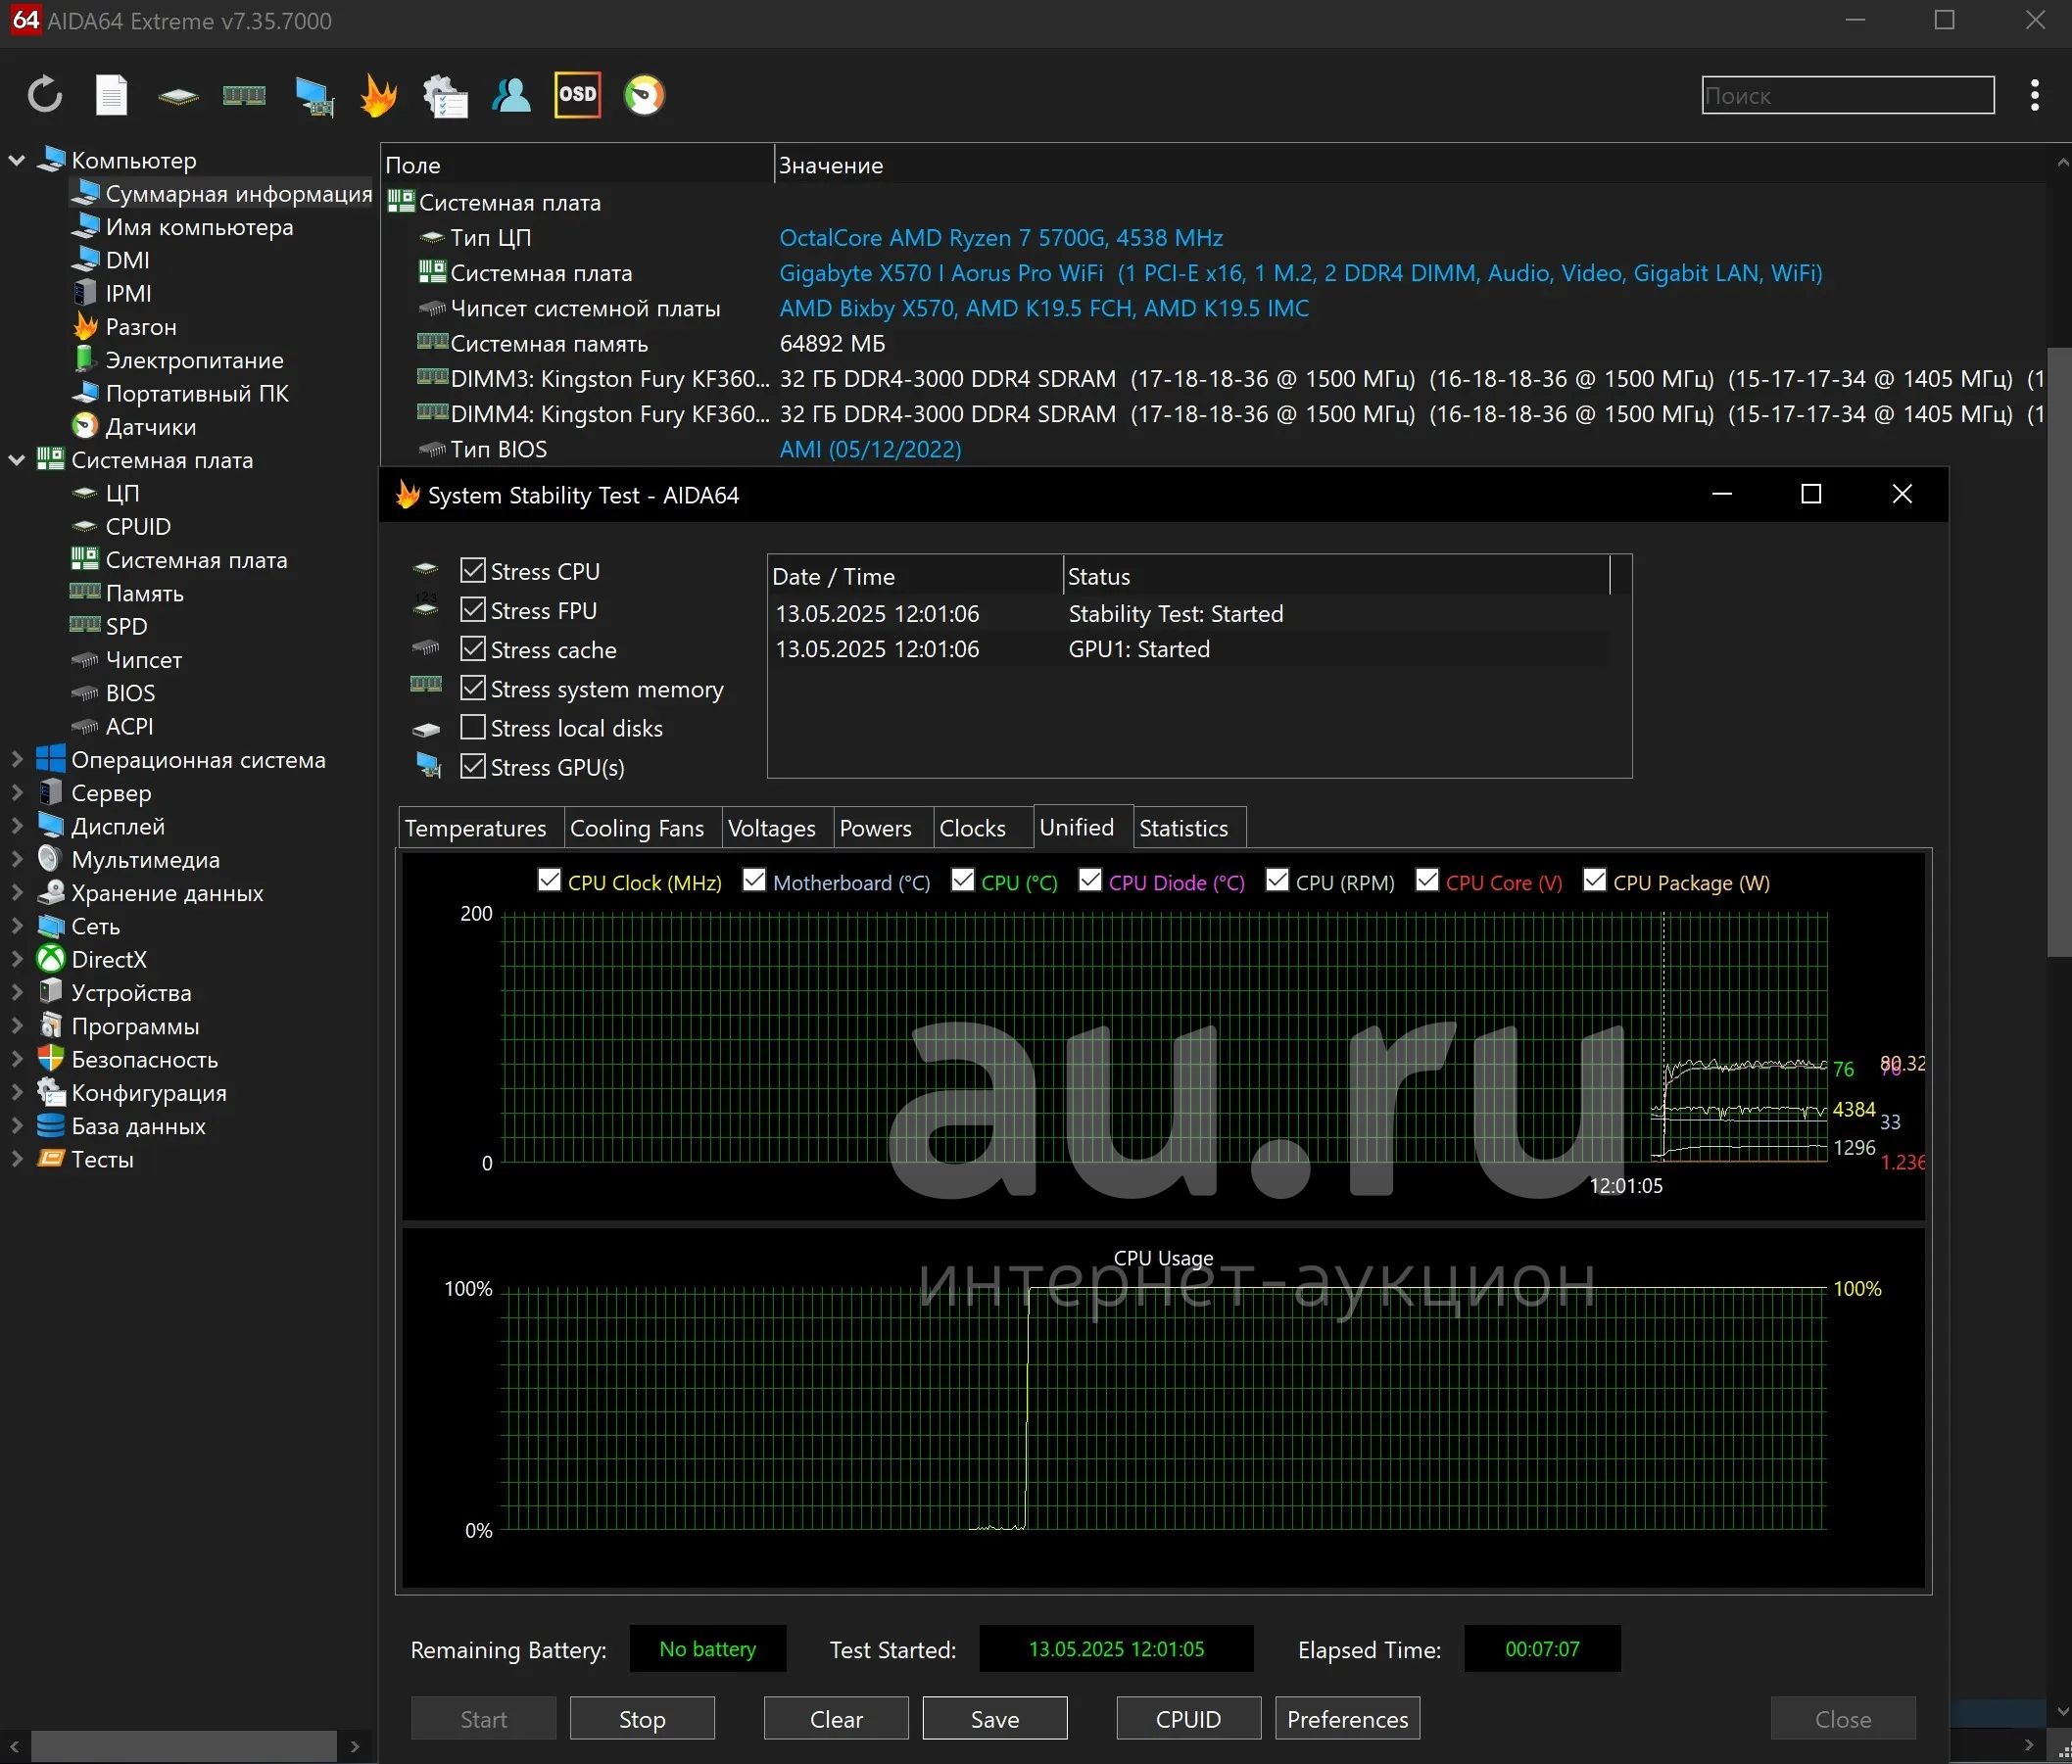2072x1764 pixels.
Task: Expand Операционная система node
Action: [17, 760]
